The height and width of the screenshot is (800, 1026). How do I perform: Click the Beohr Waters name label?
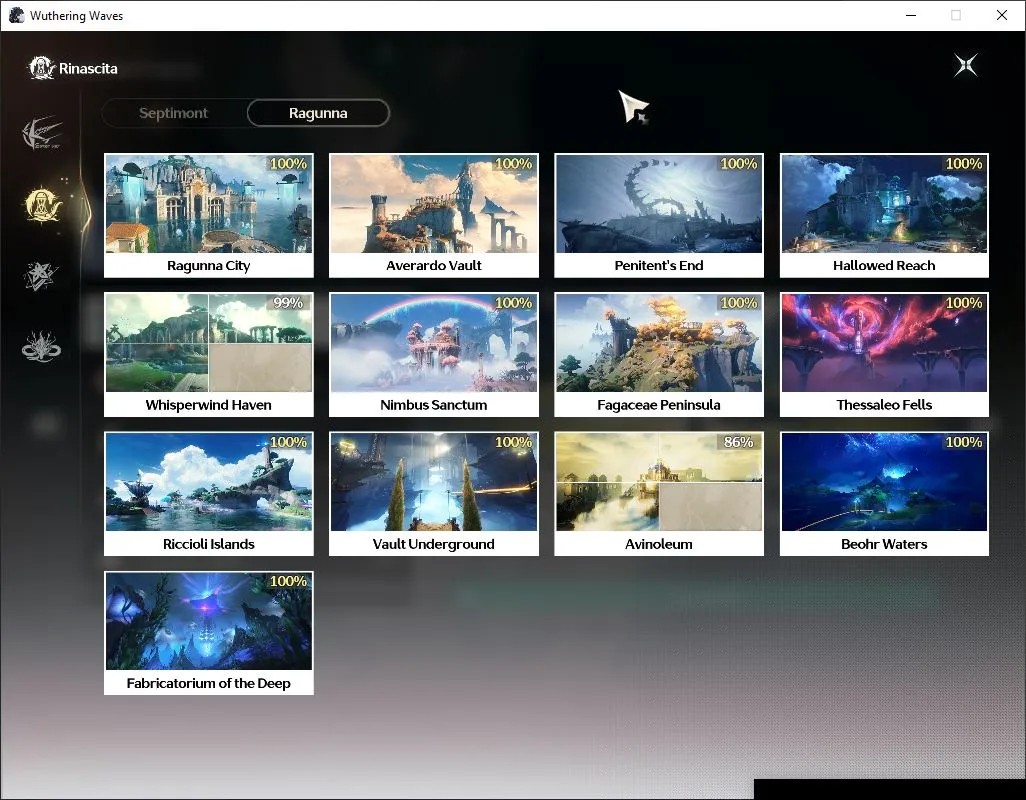coord(884,544)
